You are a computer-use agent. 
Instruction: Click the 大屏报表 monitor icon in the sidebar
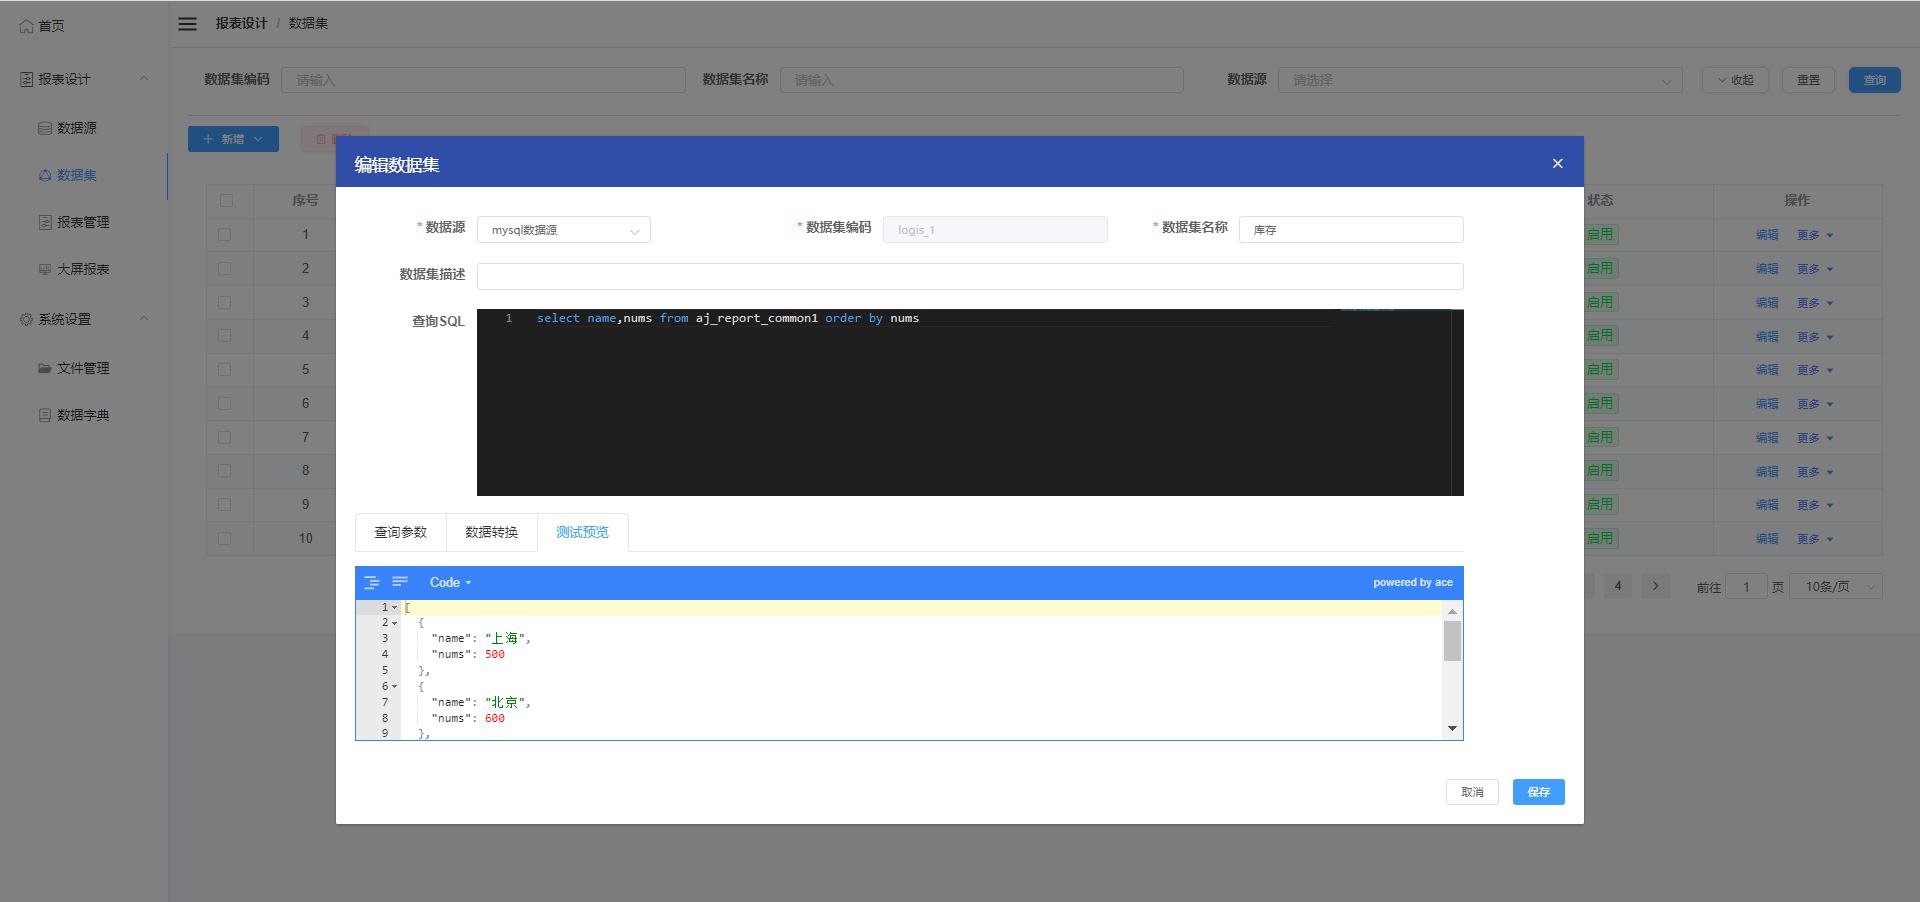(x=45, y=269)
